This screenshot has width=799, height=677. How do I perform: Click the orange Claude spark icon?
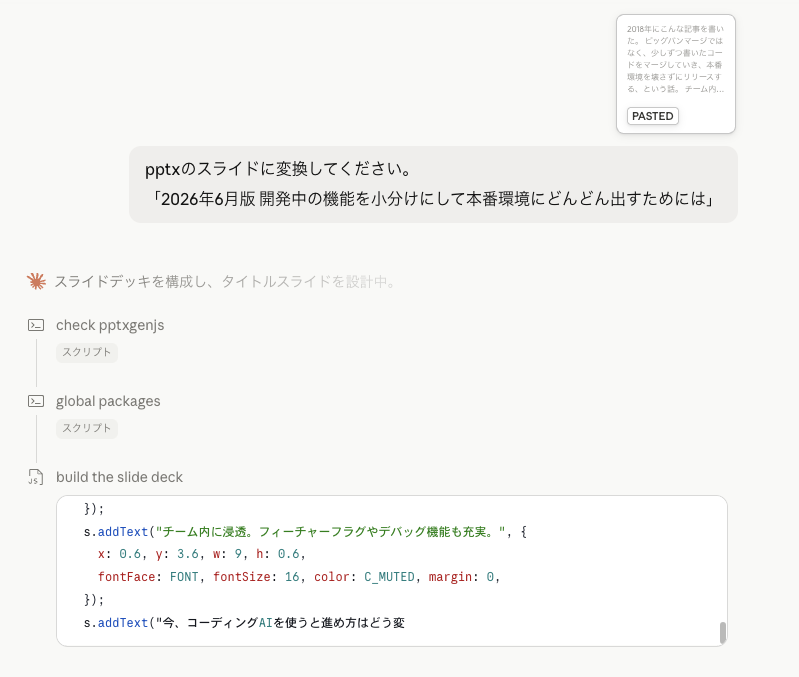(36, 281)
